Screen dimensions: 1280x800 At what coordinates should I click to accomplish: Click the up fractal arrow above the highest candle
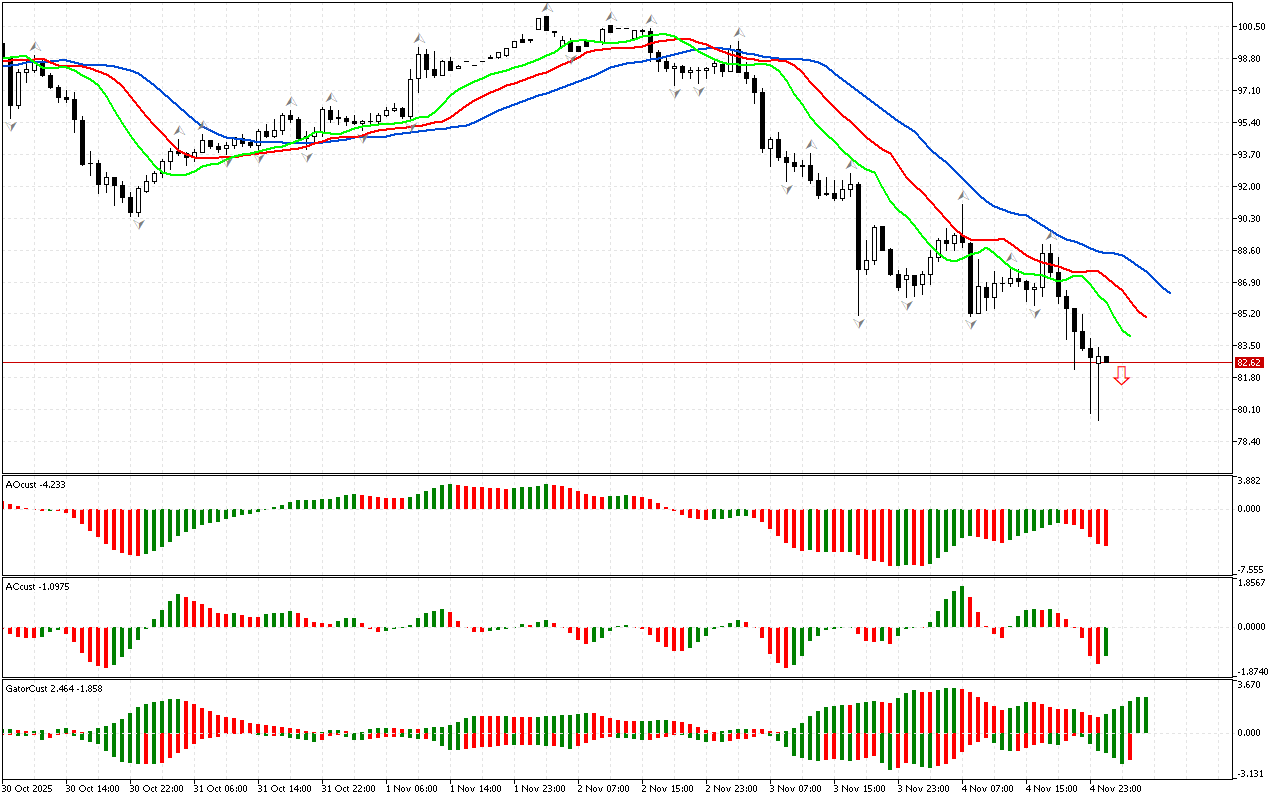(x=546, y=8)
